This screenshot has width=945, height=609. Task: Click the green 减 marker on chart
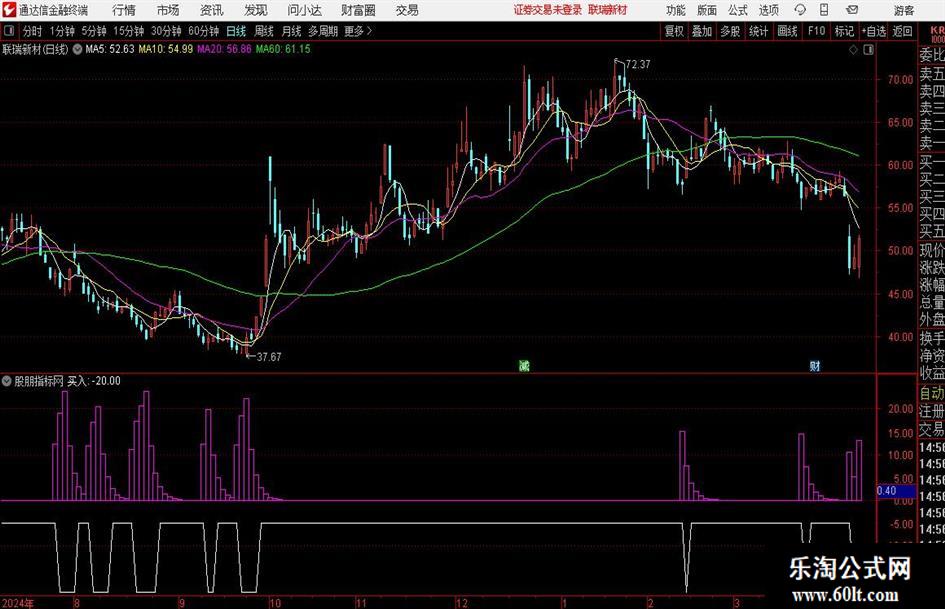click(524, 365)
